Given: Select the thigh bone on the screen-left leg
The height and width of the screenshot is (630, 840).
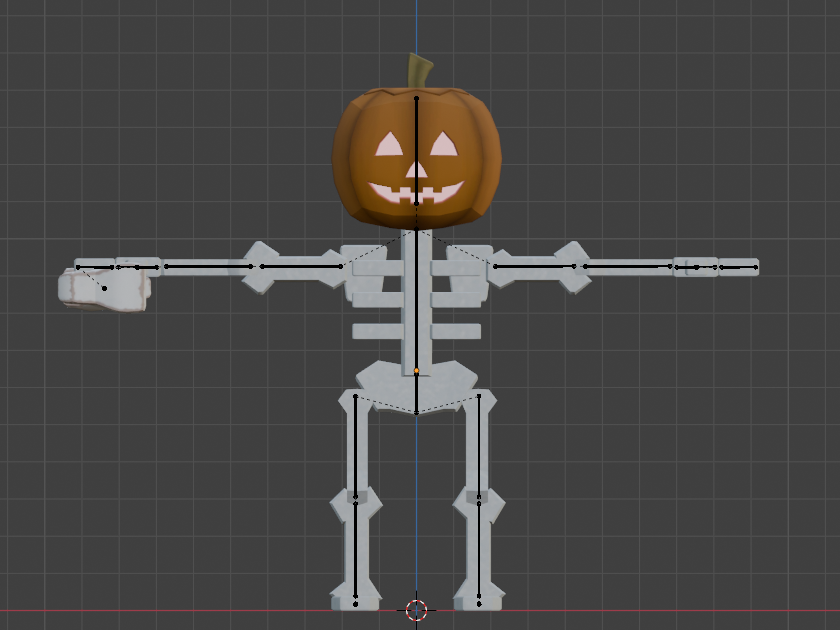Looking at the screenshot, I should click(x=355, y=446).
